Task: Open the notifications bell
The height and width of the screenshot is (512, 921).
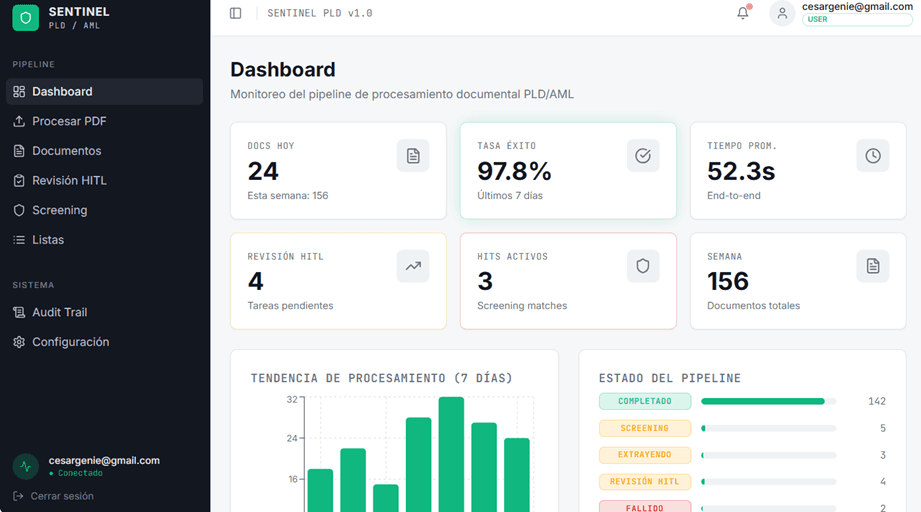Action: tap(743, 13)
